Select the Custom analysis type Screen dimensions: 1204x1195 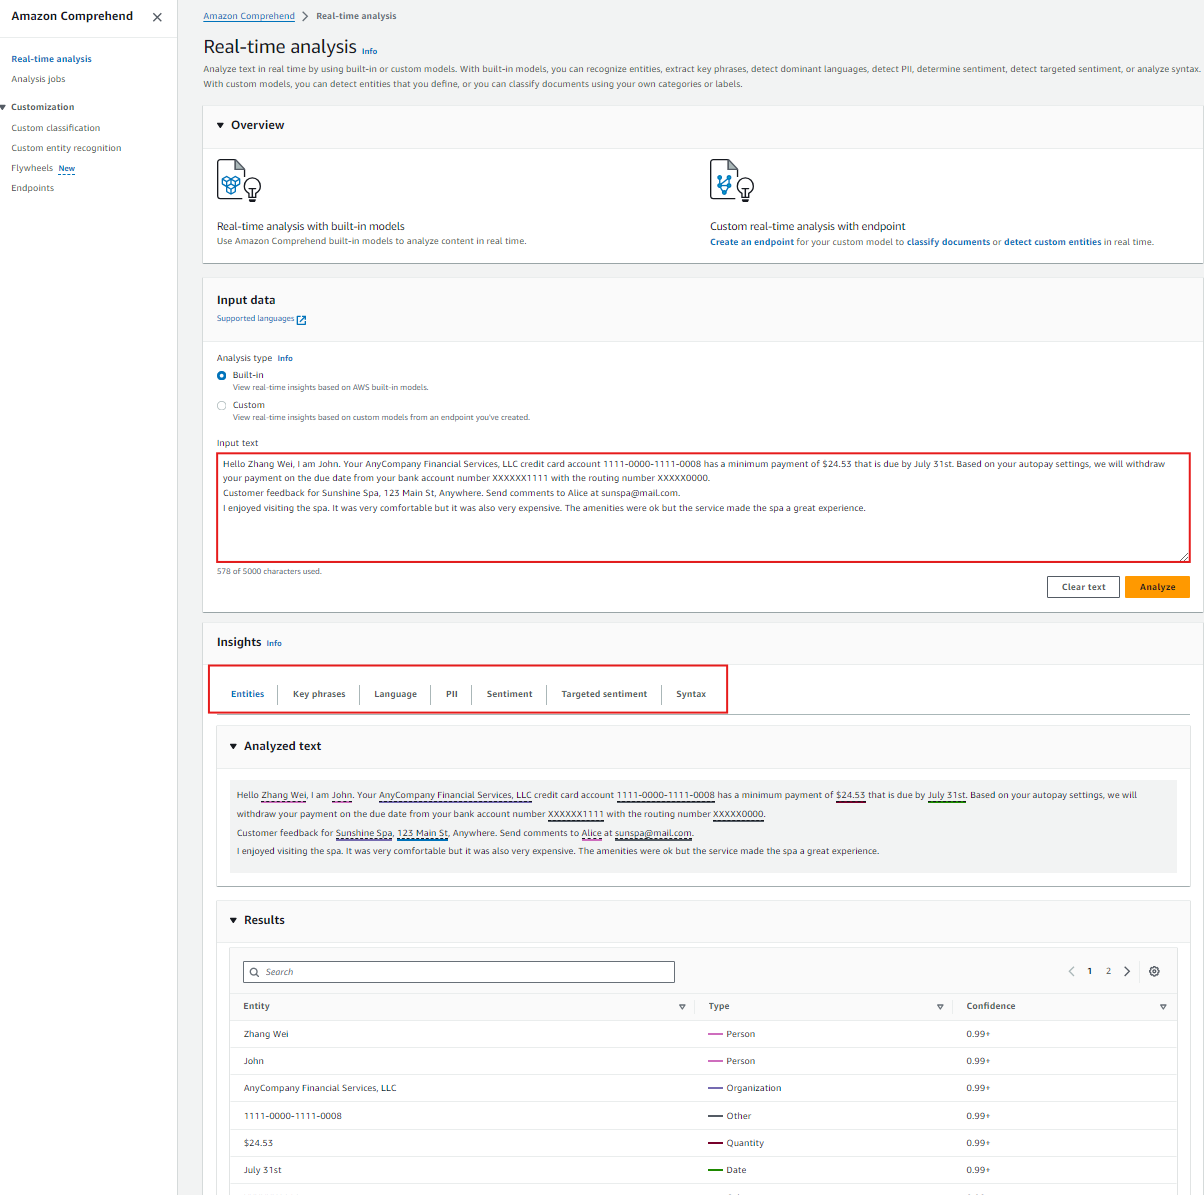(x=222, y=406)
